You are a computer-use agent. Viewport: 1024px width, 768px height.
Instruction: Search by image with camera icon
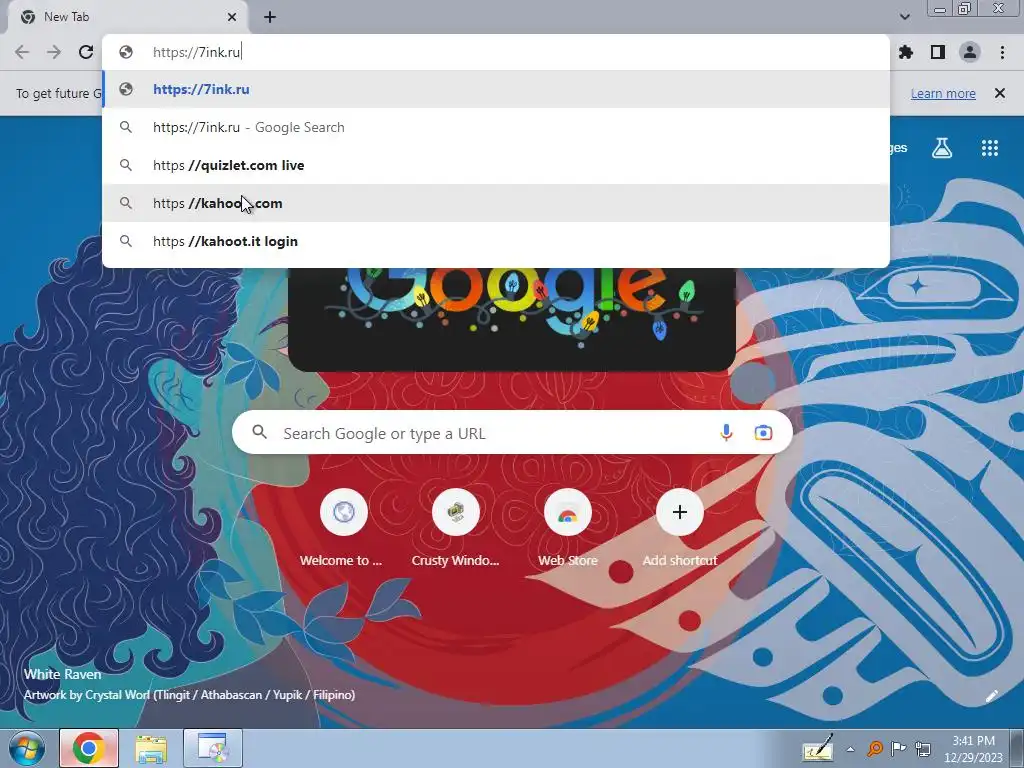coord(763,432)
